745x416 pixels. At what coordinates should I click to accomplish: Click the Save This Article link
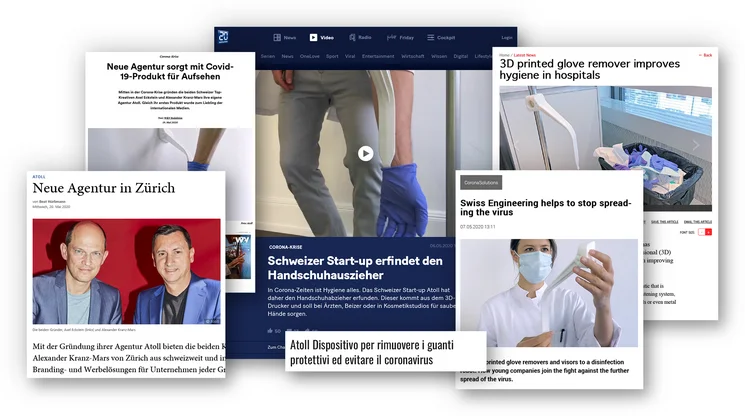tap(663, 221)
